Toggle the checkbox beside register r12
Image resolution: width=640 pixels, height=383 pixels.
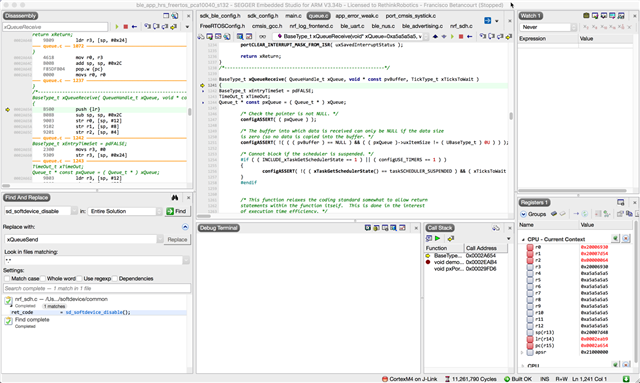(x=530, y=326)
